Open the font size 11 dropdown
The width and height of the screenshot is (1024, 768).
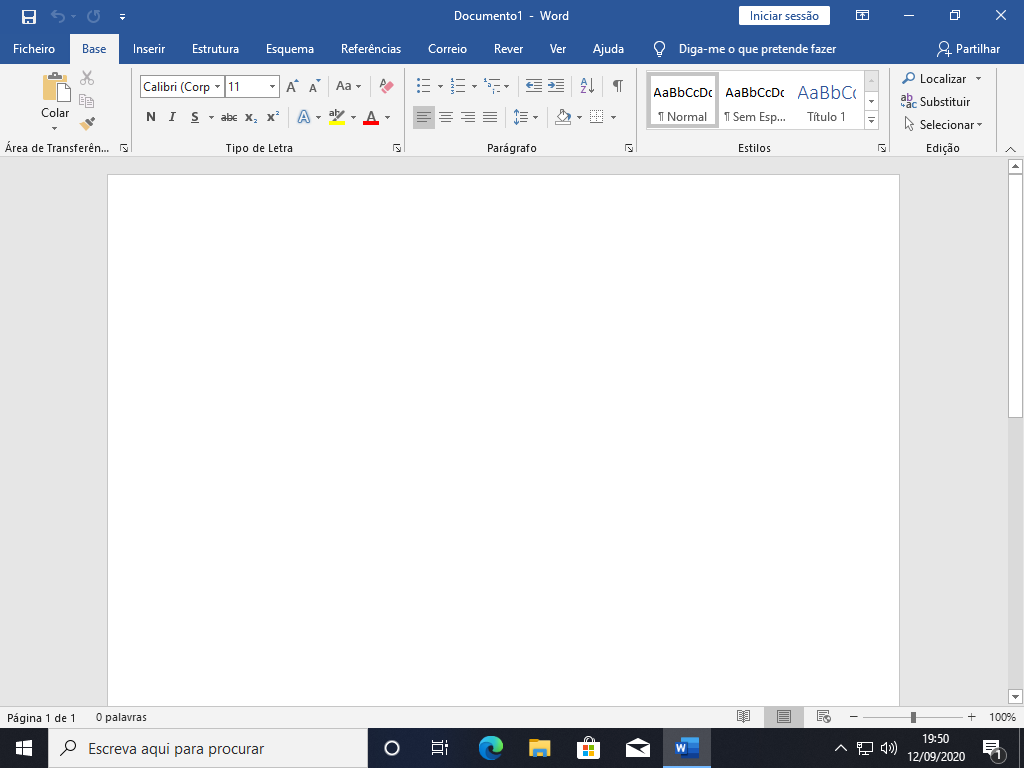coord(272,87)
